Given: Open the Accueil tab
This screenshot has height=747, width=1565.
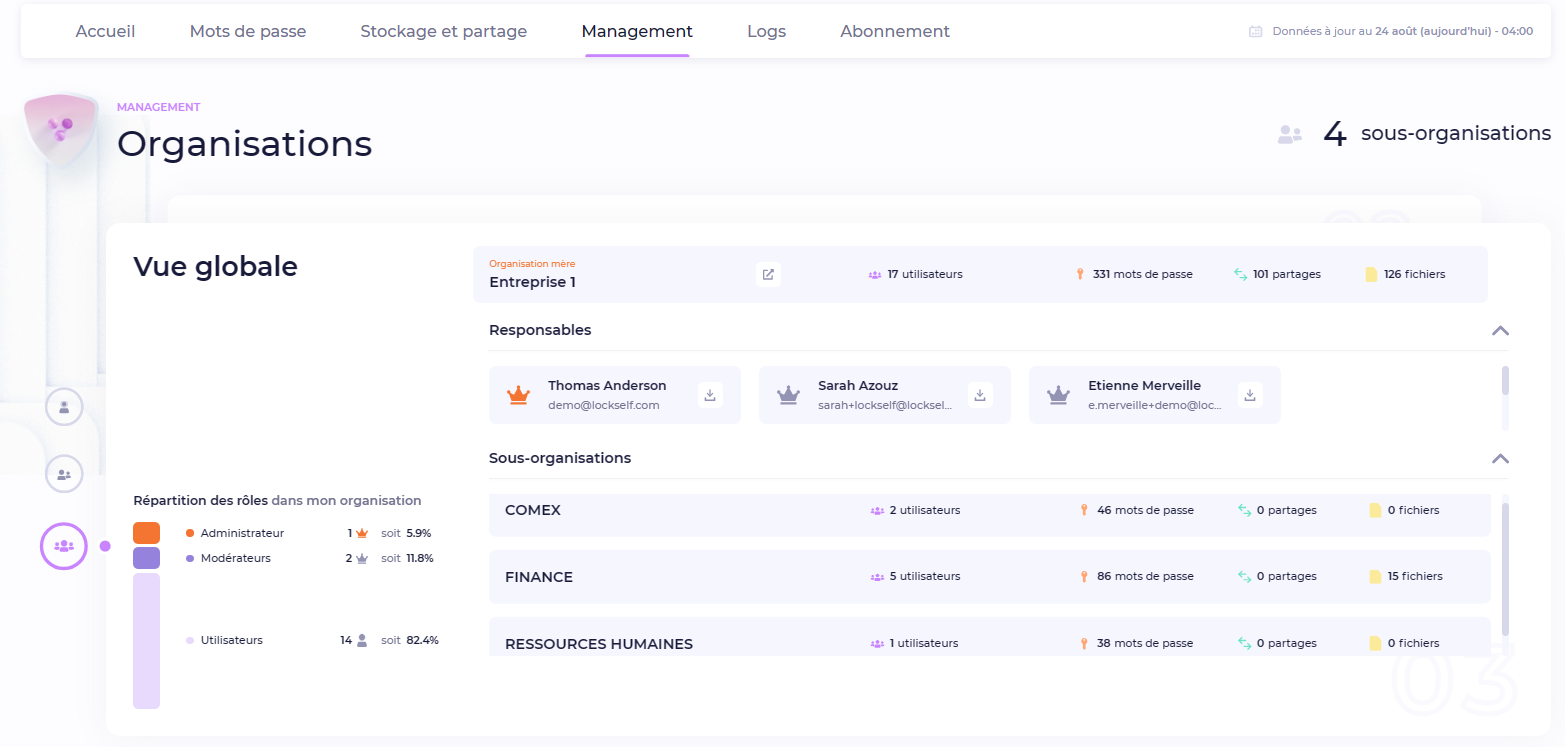Looking at the screenshot, I should tap(105, 31).
